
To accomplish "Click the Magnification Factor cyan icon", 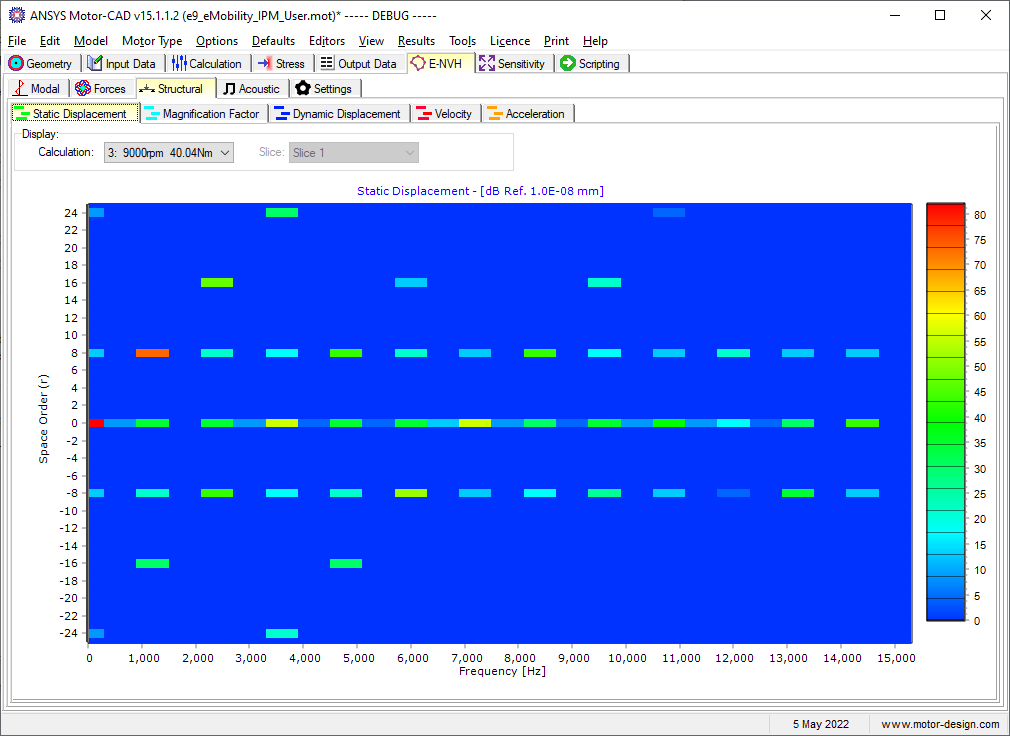I will [152, 113].
